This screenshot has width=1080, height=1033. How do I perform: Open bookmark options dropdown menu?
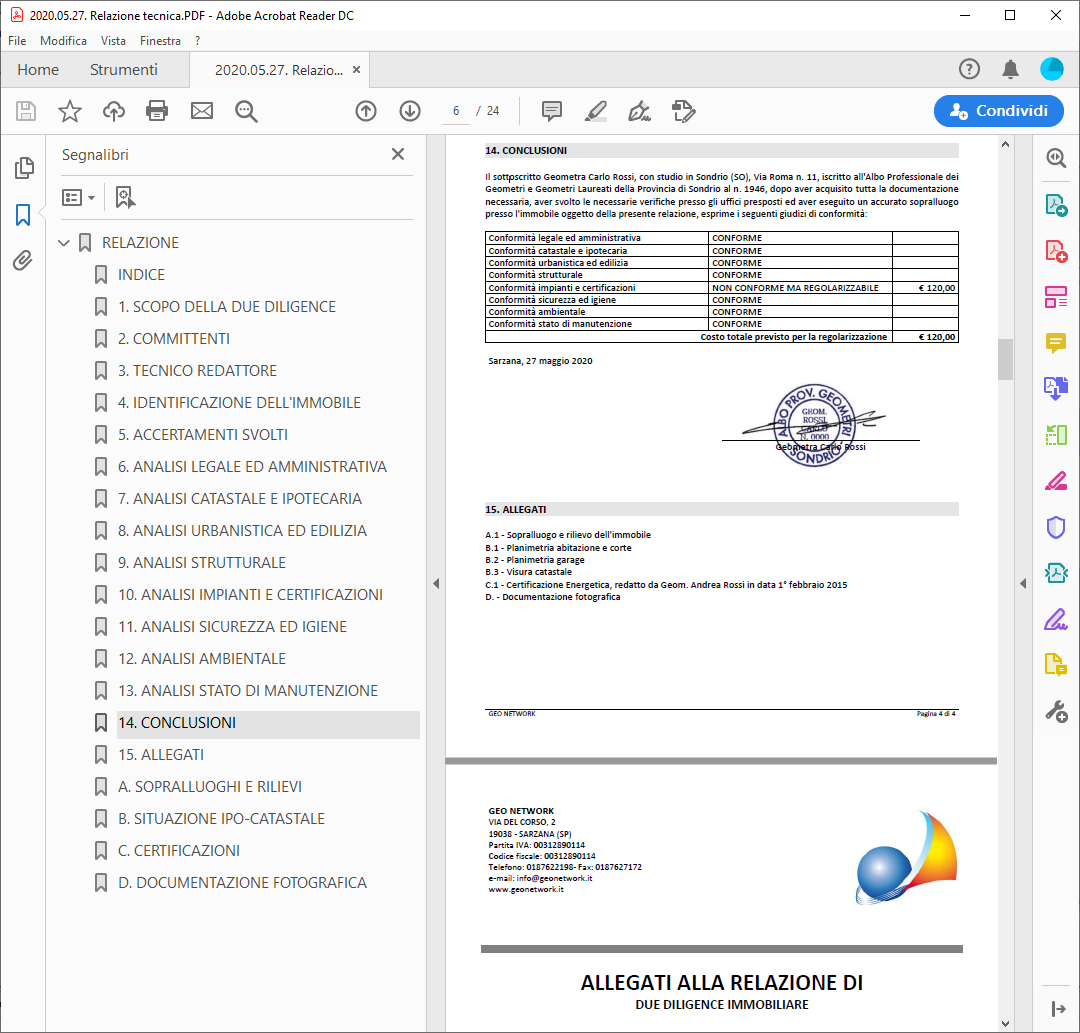pyautogui.click(x=79, y=197)
